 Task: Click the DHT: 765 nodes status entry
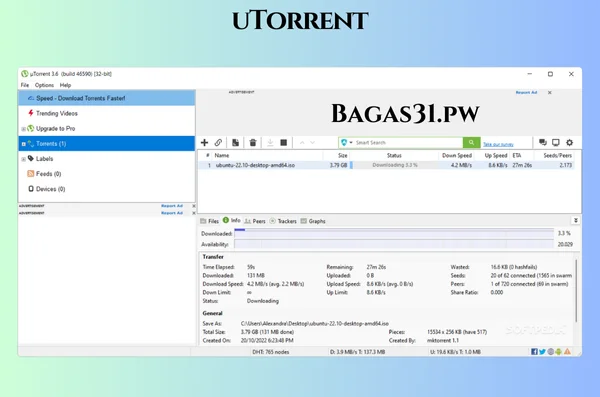coord(271,352)
